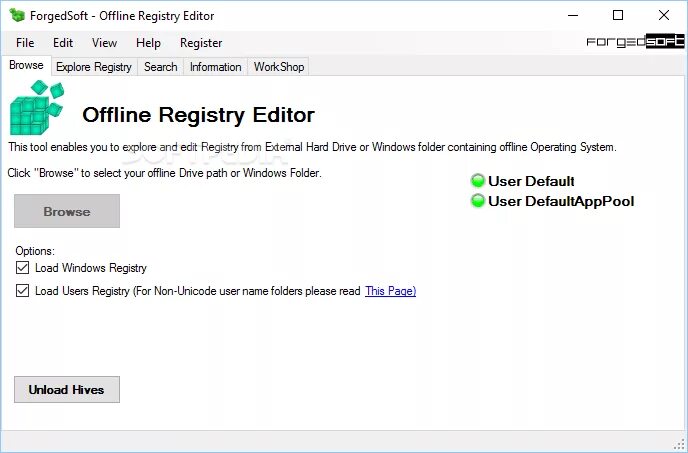Click green status light beside User DefaultAppPool

pyautogui.click(x=477, y=201)
